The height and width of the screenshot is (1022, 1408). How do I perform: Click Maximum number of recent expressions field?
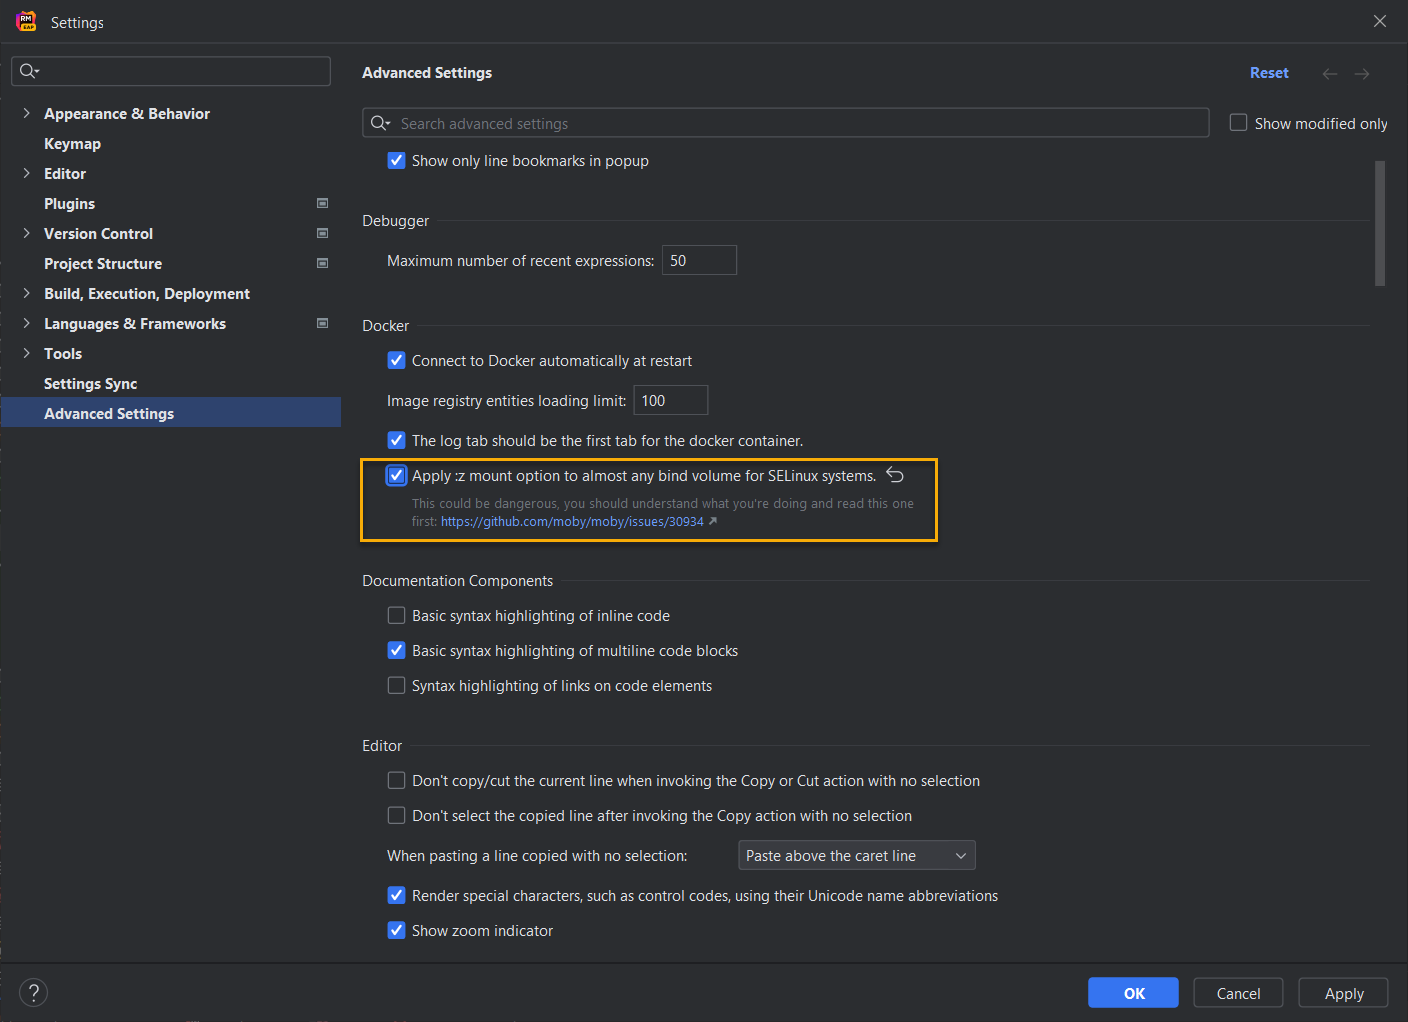(699, 260)
